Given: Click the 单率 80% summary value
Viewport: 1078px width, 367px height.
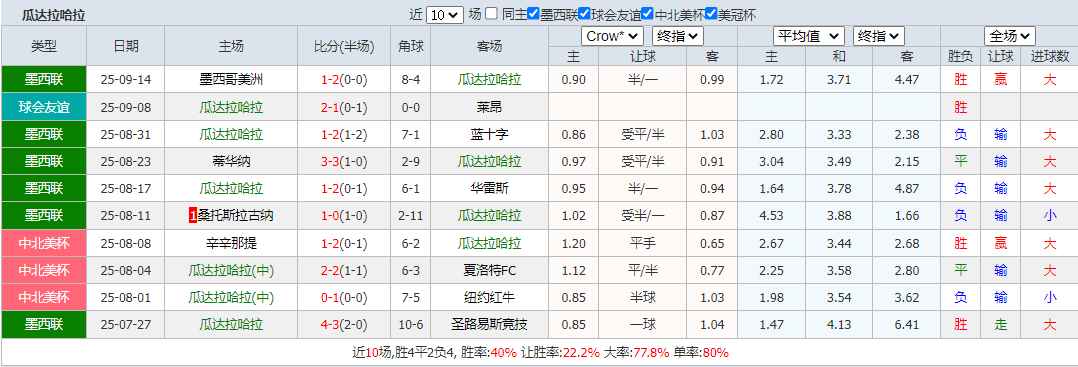Looking at the screenshot, I should [715, 353].
